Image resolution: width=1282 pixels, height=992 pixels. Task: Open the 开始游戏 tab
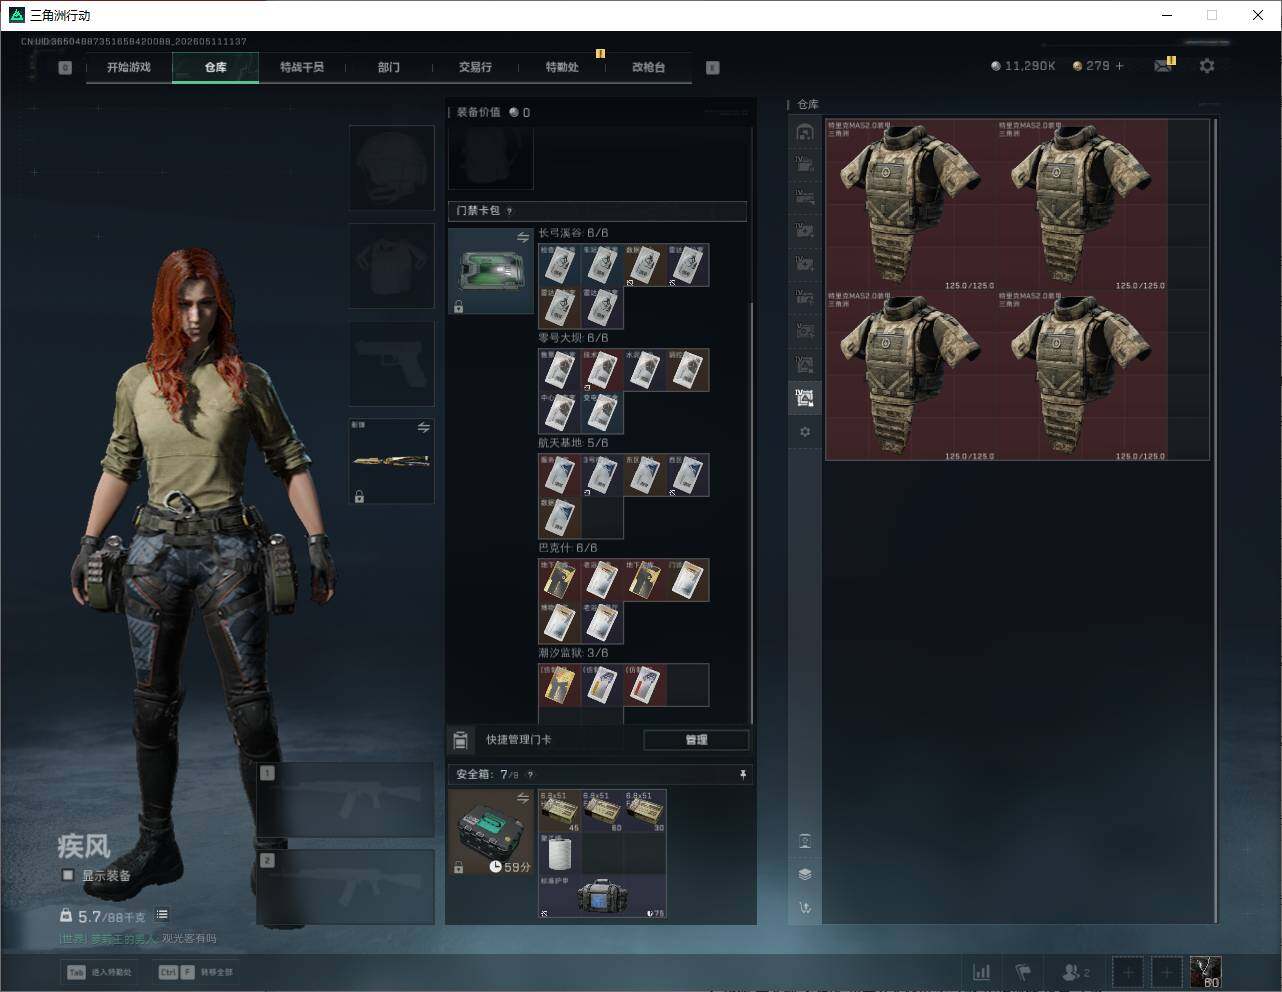point(129,67)
